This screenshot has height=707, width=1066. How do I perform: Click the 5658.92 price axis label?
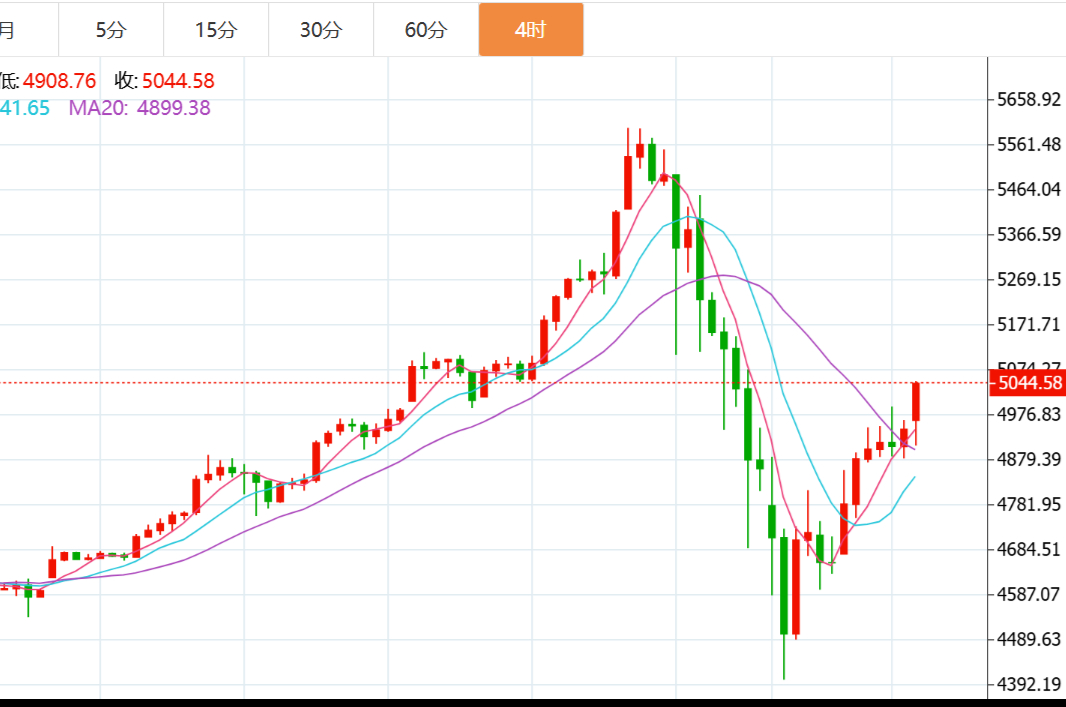tap(1028, 100)
